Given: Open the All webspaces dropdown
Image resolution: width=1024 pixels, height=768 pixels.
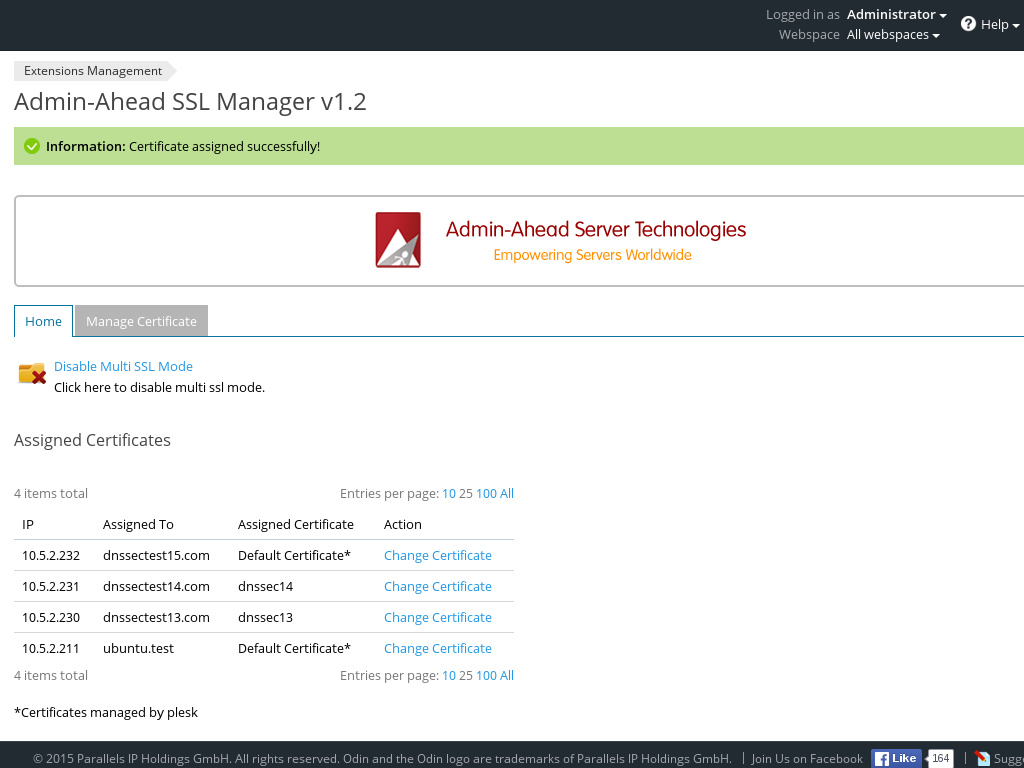Looking at the screenshot, I should click(893, 35).
